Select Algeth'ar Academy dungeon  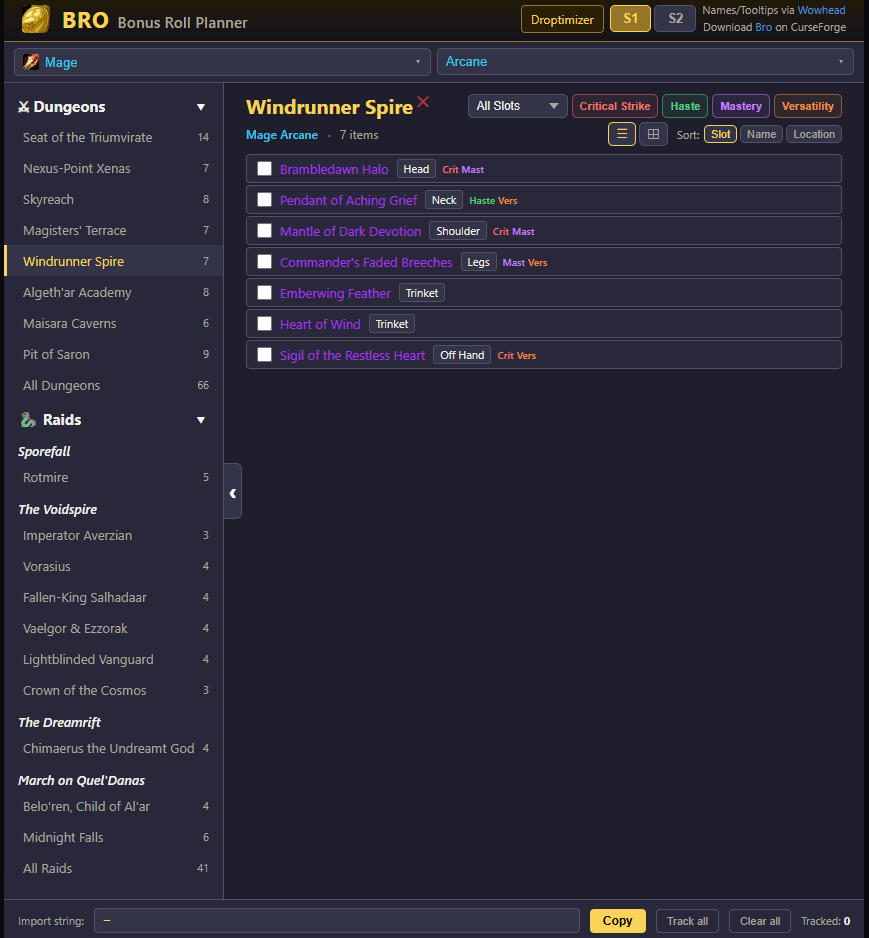click(x=114, y=292)
